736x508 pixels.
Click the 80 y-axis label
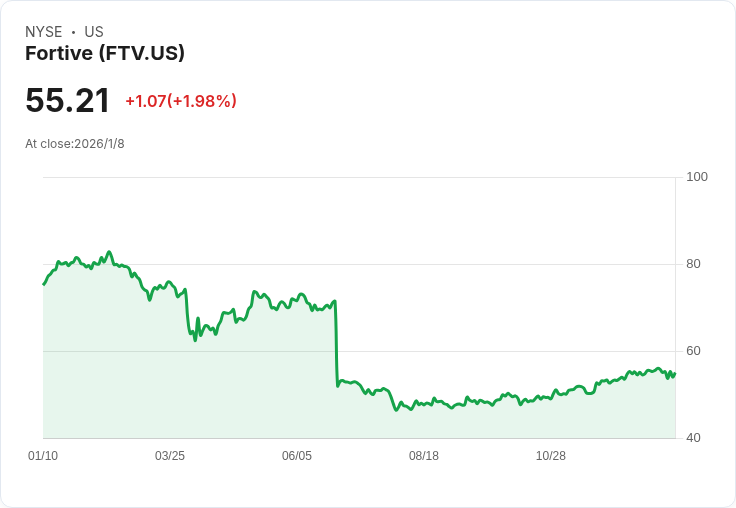pyautogui.click(x=694, y=264)
